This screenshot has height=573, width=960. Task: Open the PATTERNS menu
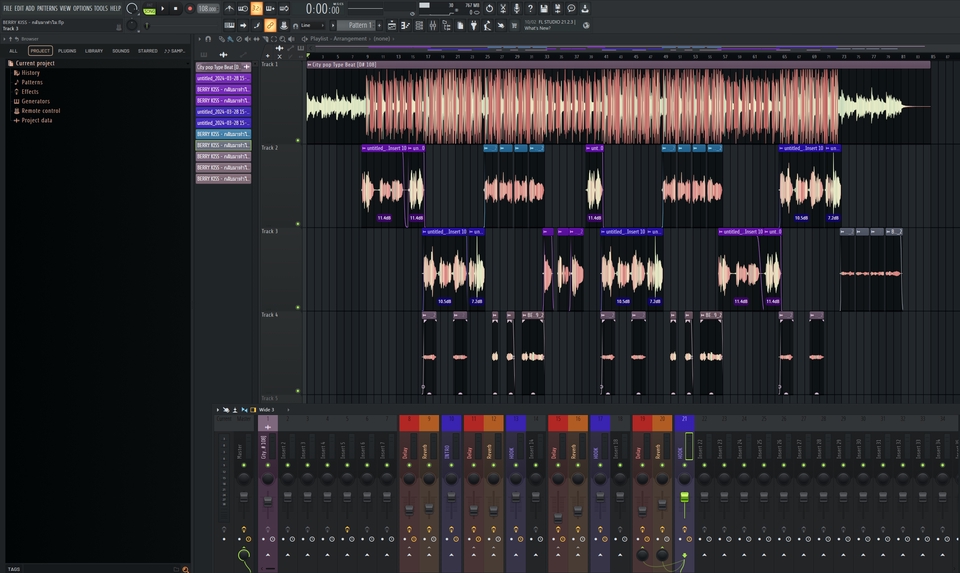pos(47,8)
